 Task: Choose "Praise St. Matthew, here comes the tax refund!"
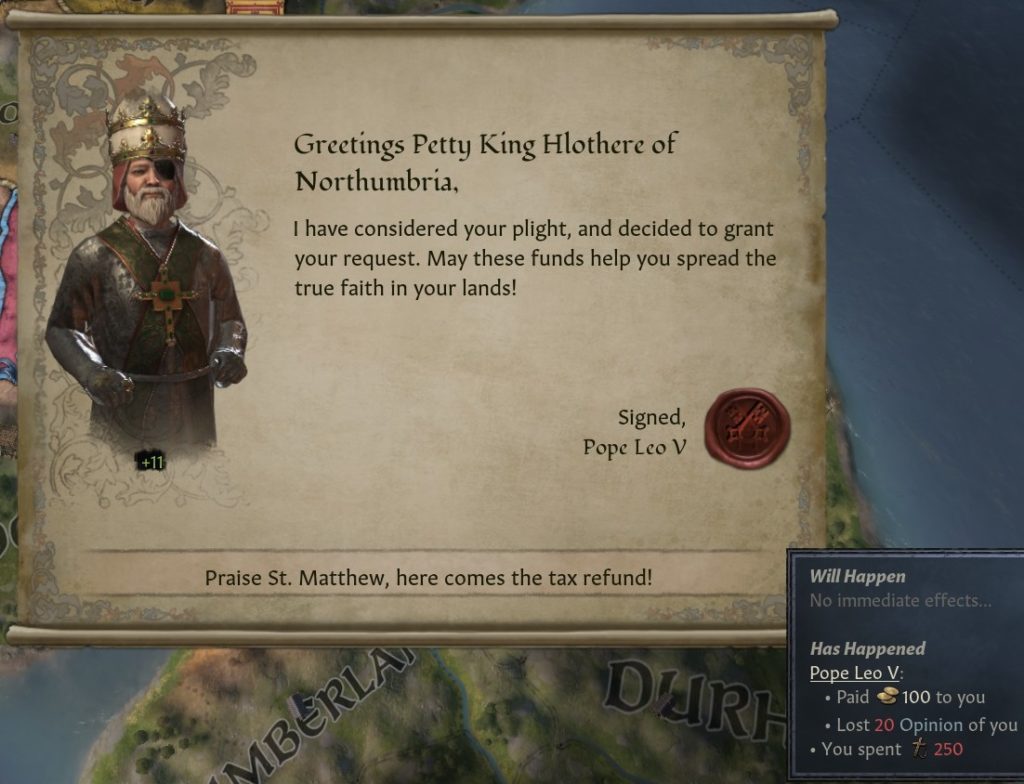(x=428, y=578)
